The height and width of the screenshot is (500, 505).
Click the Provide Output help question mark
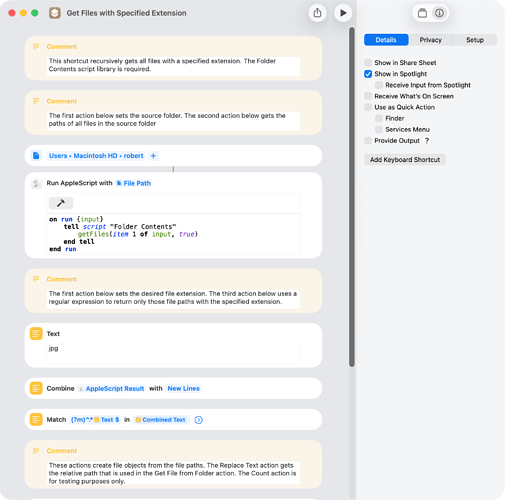click(x=427, y=140)
